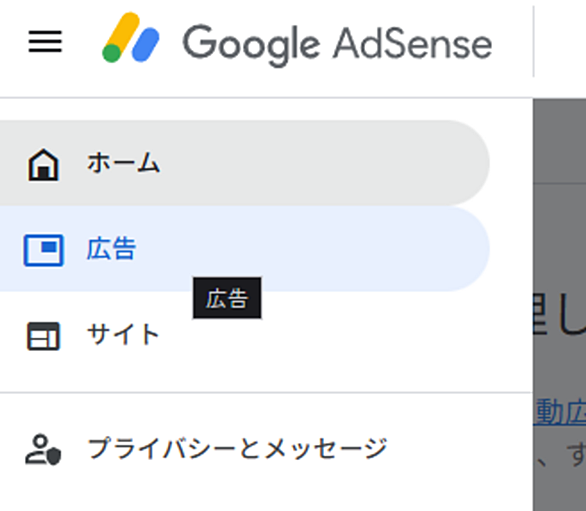
Task: Click the partial gray text below the blue link
Action: (559, 455)
